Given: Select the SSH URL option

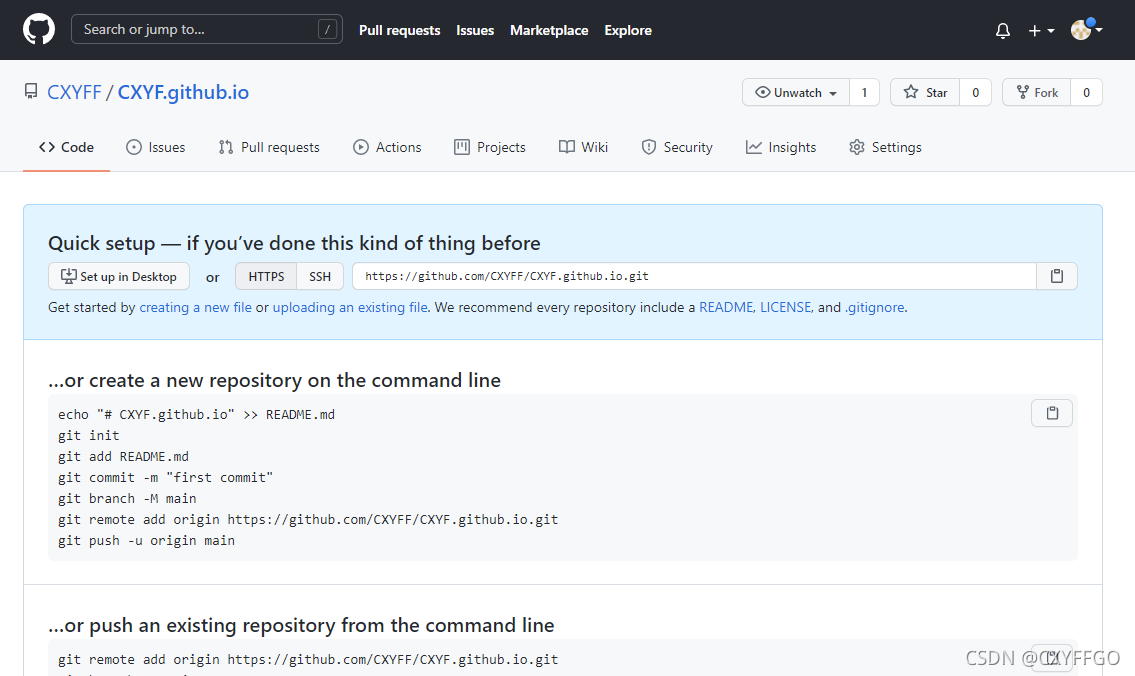Looking at the screenshot, I should coord(320,276).
